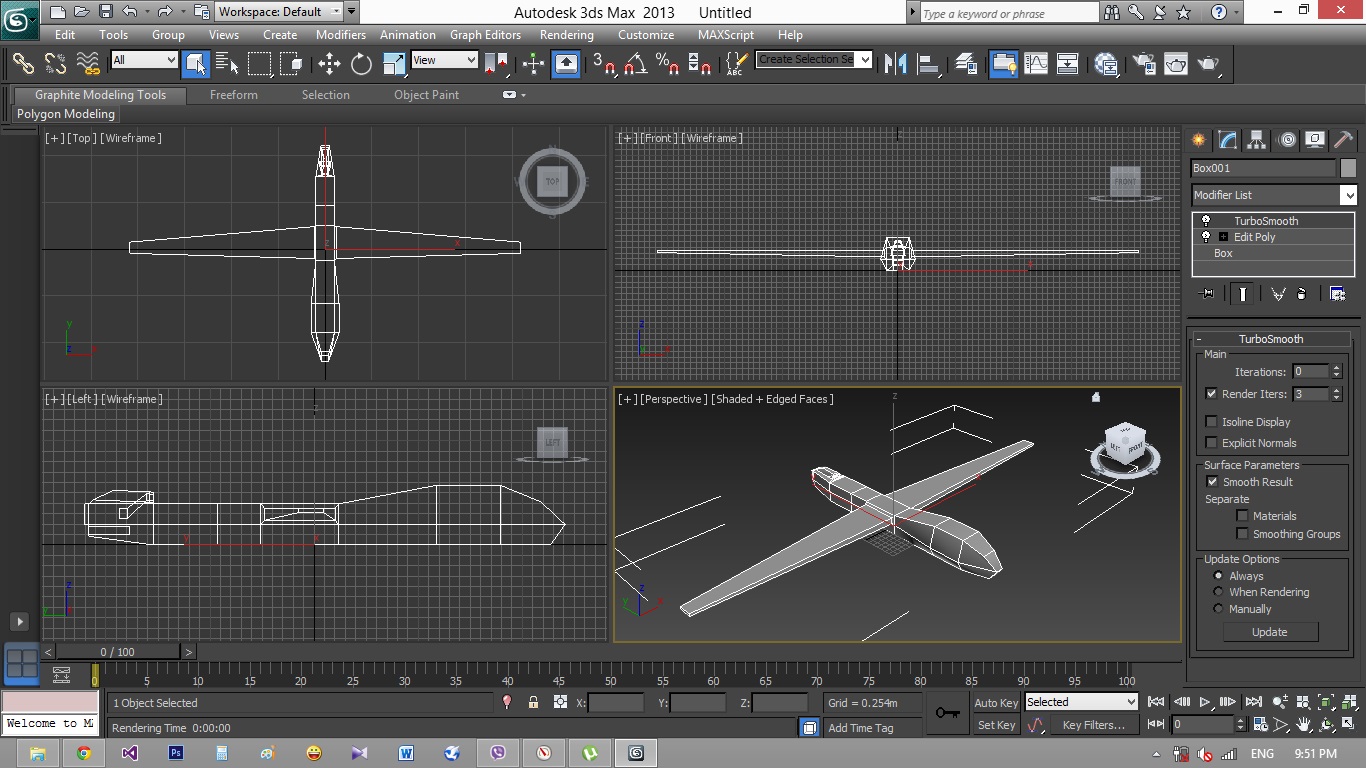Open the Graph Editors menu
Viewport: 1366px width, 768px height.
[485, 34]
